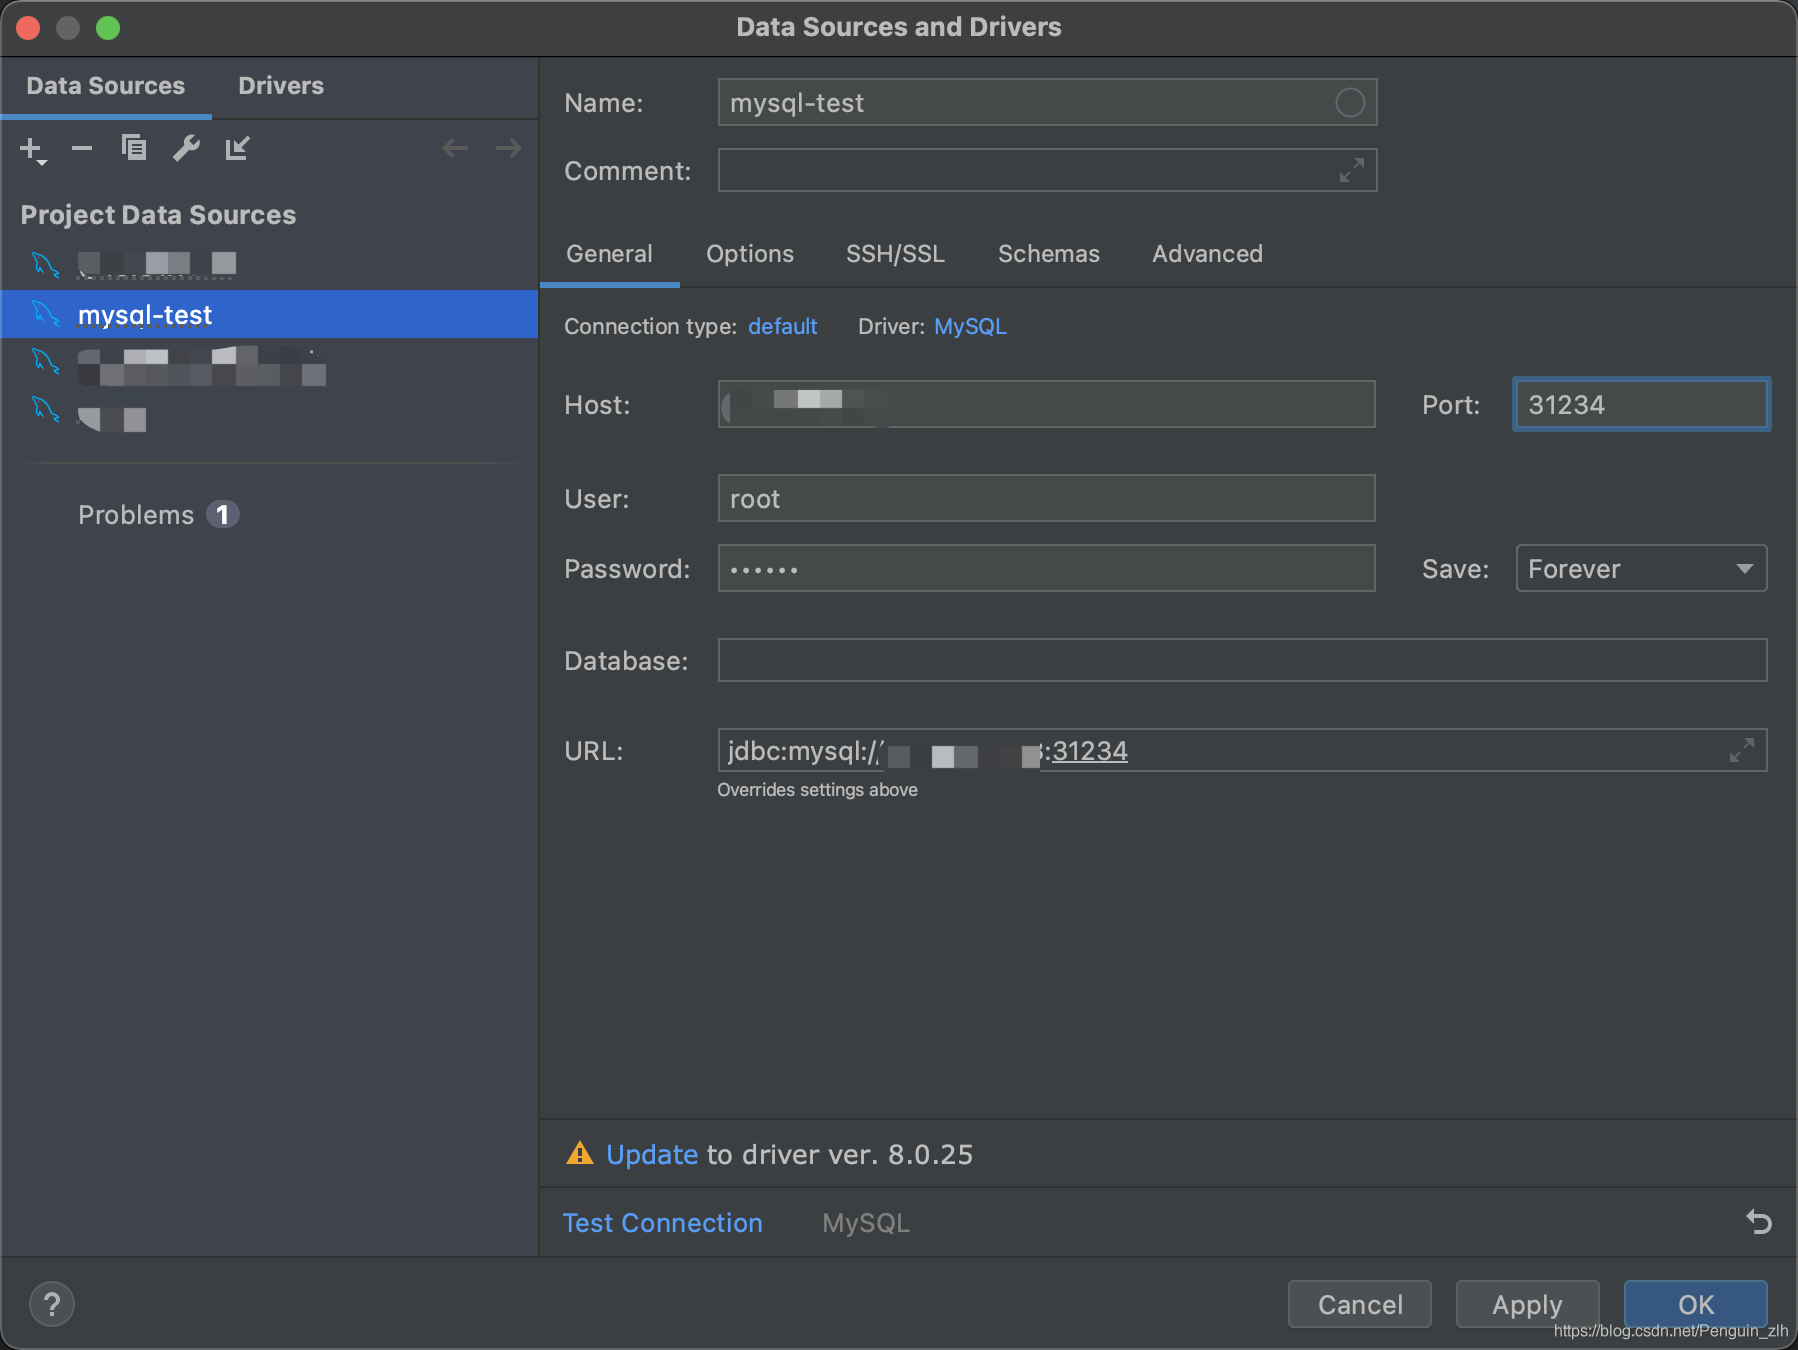Open data source properties with the wrench icon
Image resolution: width=1798 pixels, height=1350 pixels.
coord(186,148)
